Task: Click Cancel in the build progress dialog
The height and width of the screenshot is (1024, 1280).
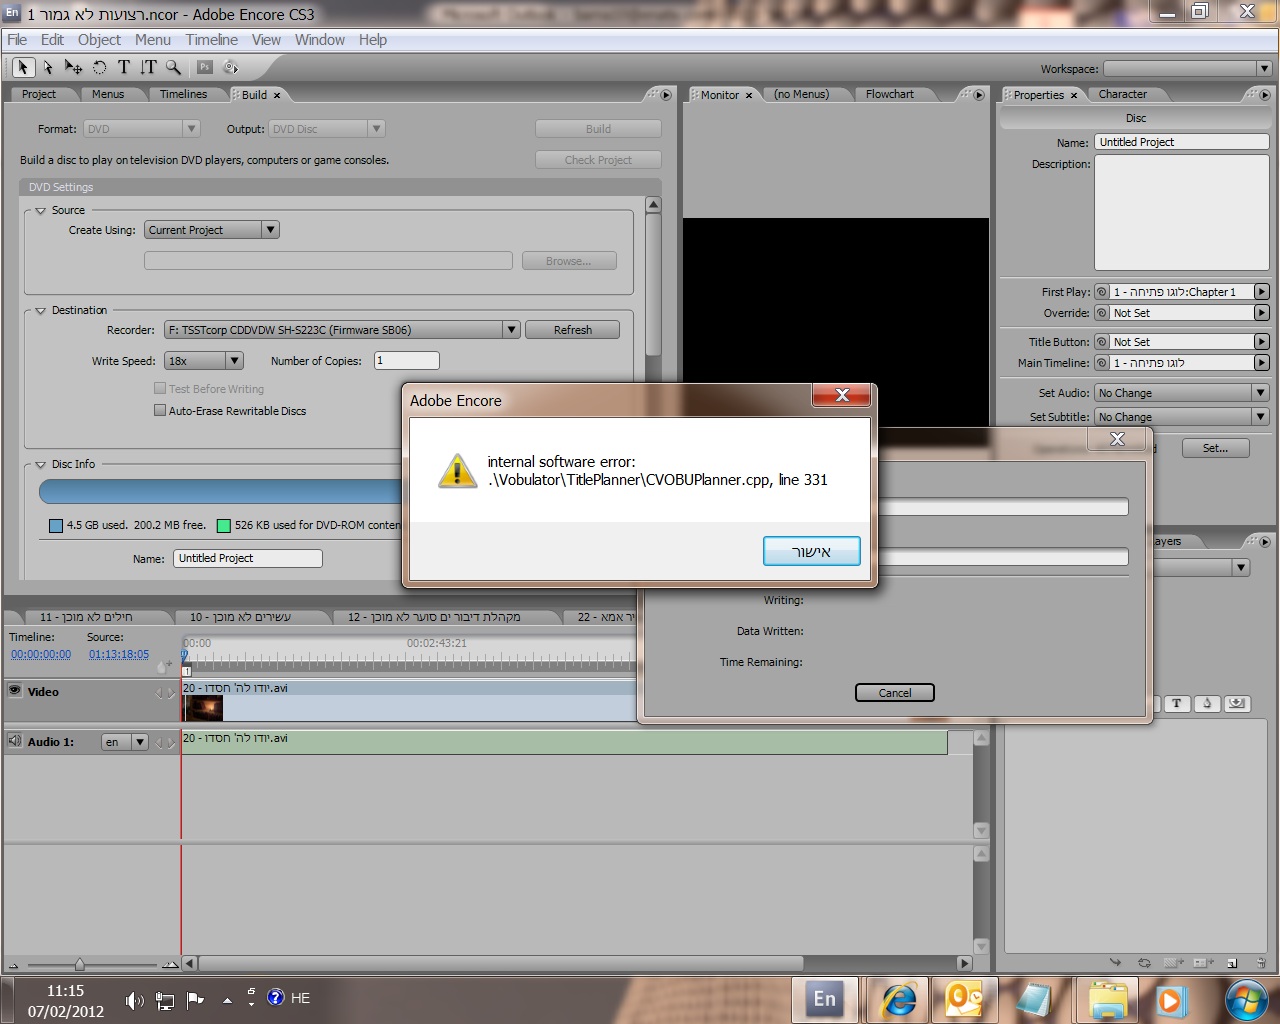Action: (895, 693)
